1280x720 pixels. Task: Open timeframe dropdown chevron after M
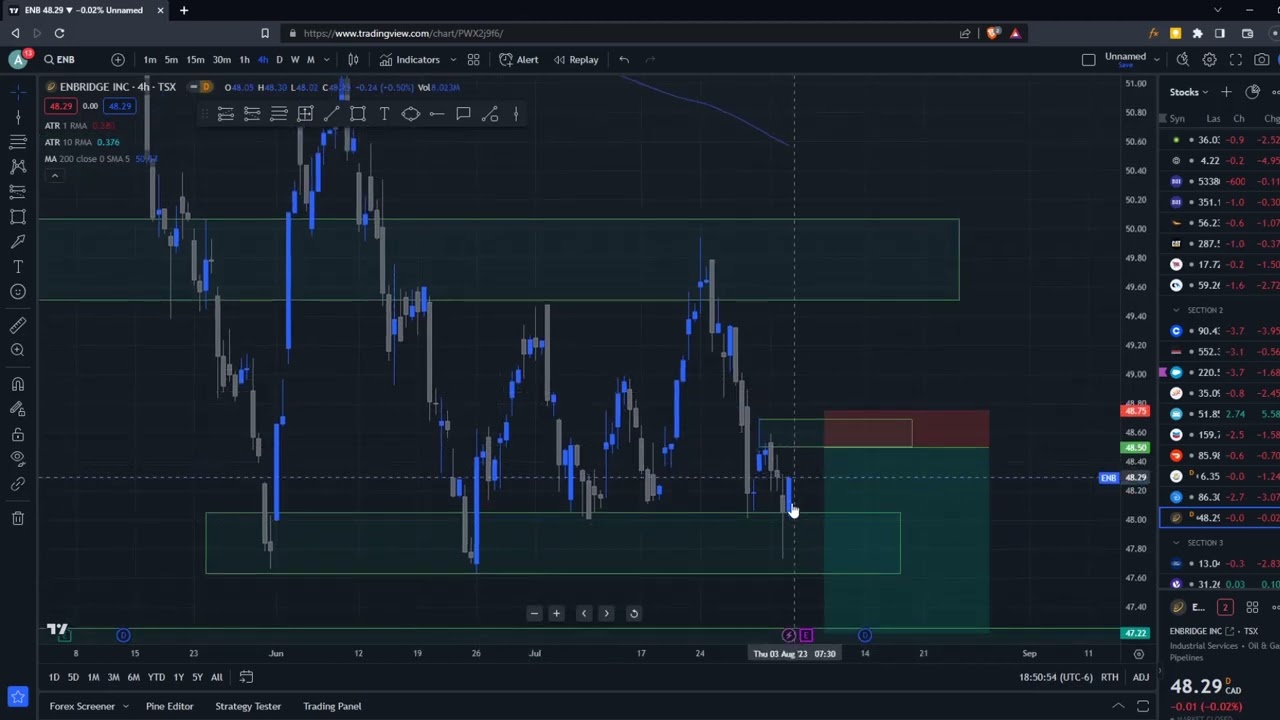(325, 59)
